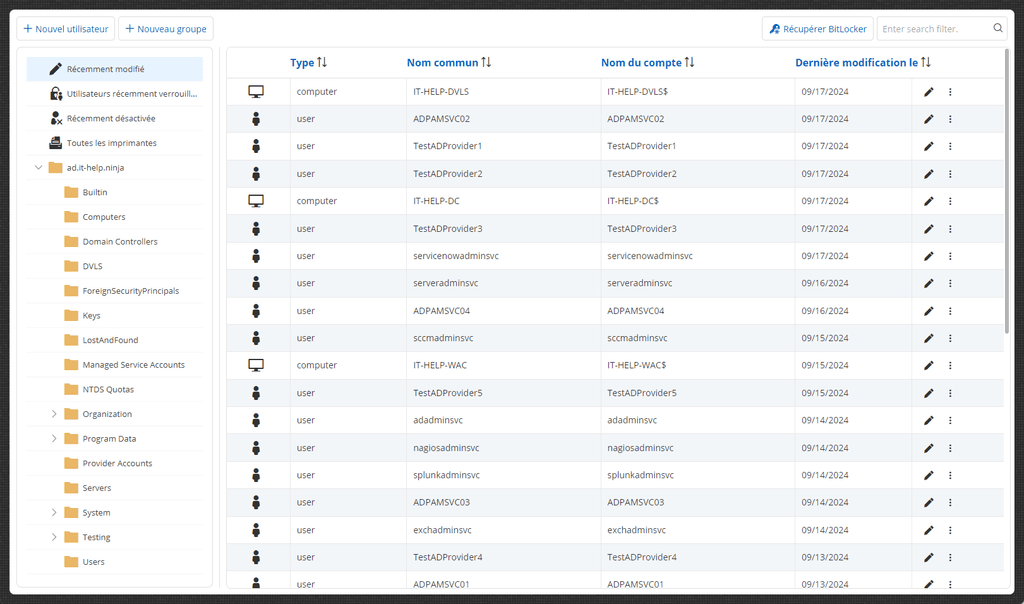Expand the Testing folder

[53, 537]
